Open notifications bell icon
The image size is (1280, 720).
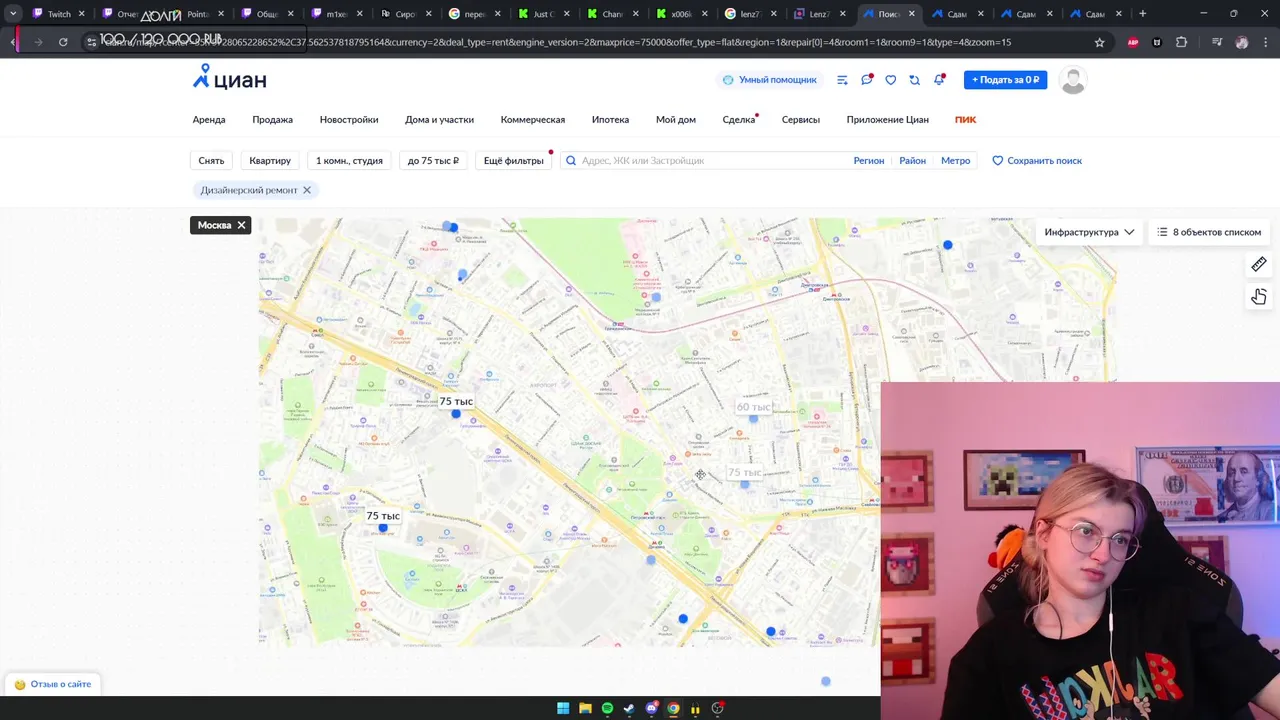click(x=939, y=80)
